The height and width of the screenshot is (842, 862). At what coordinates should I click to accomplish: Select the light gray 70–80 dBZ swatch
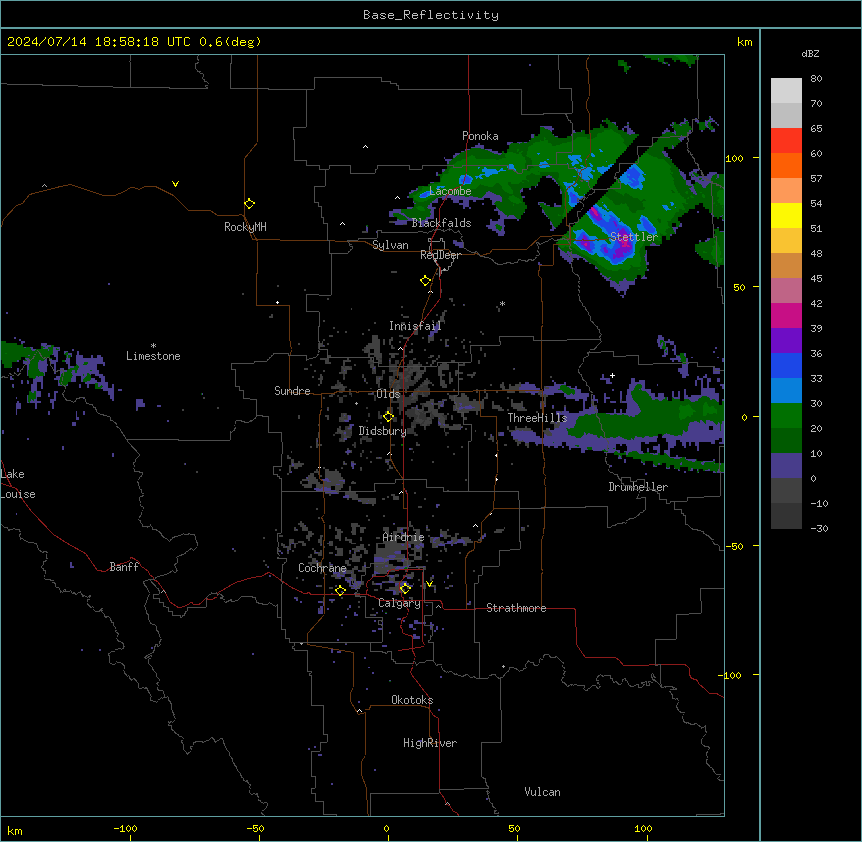[x=786, y=91]
